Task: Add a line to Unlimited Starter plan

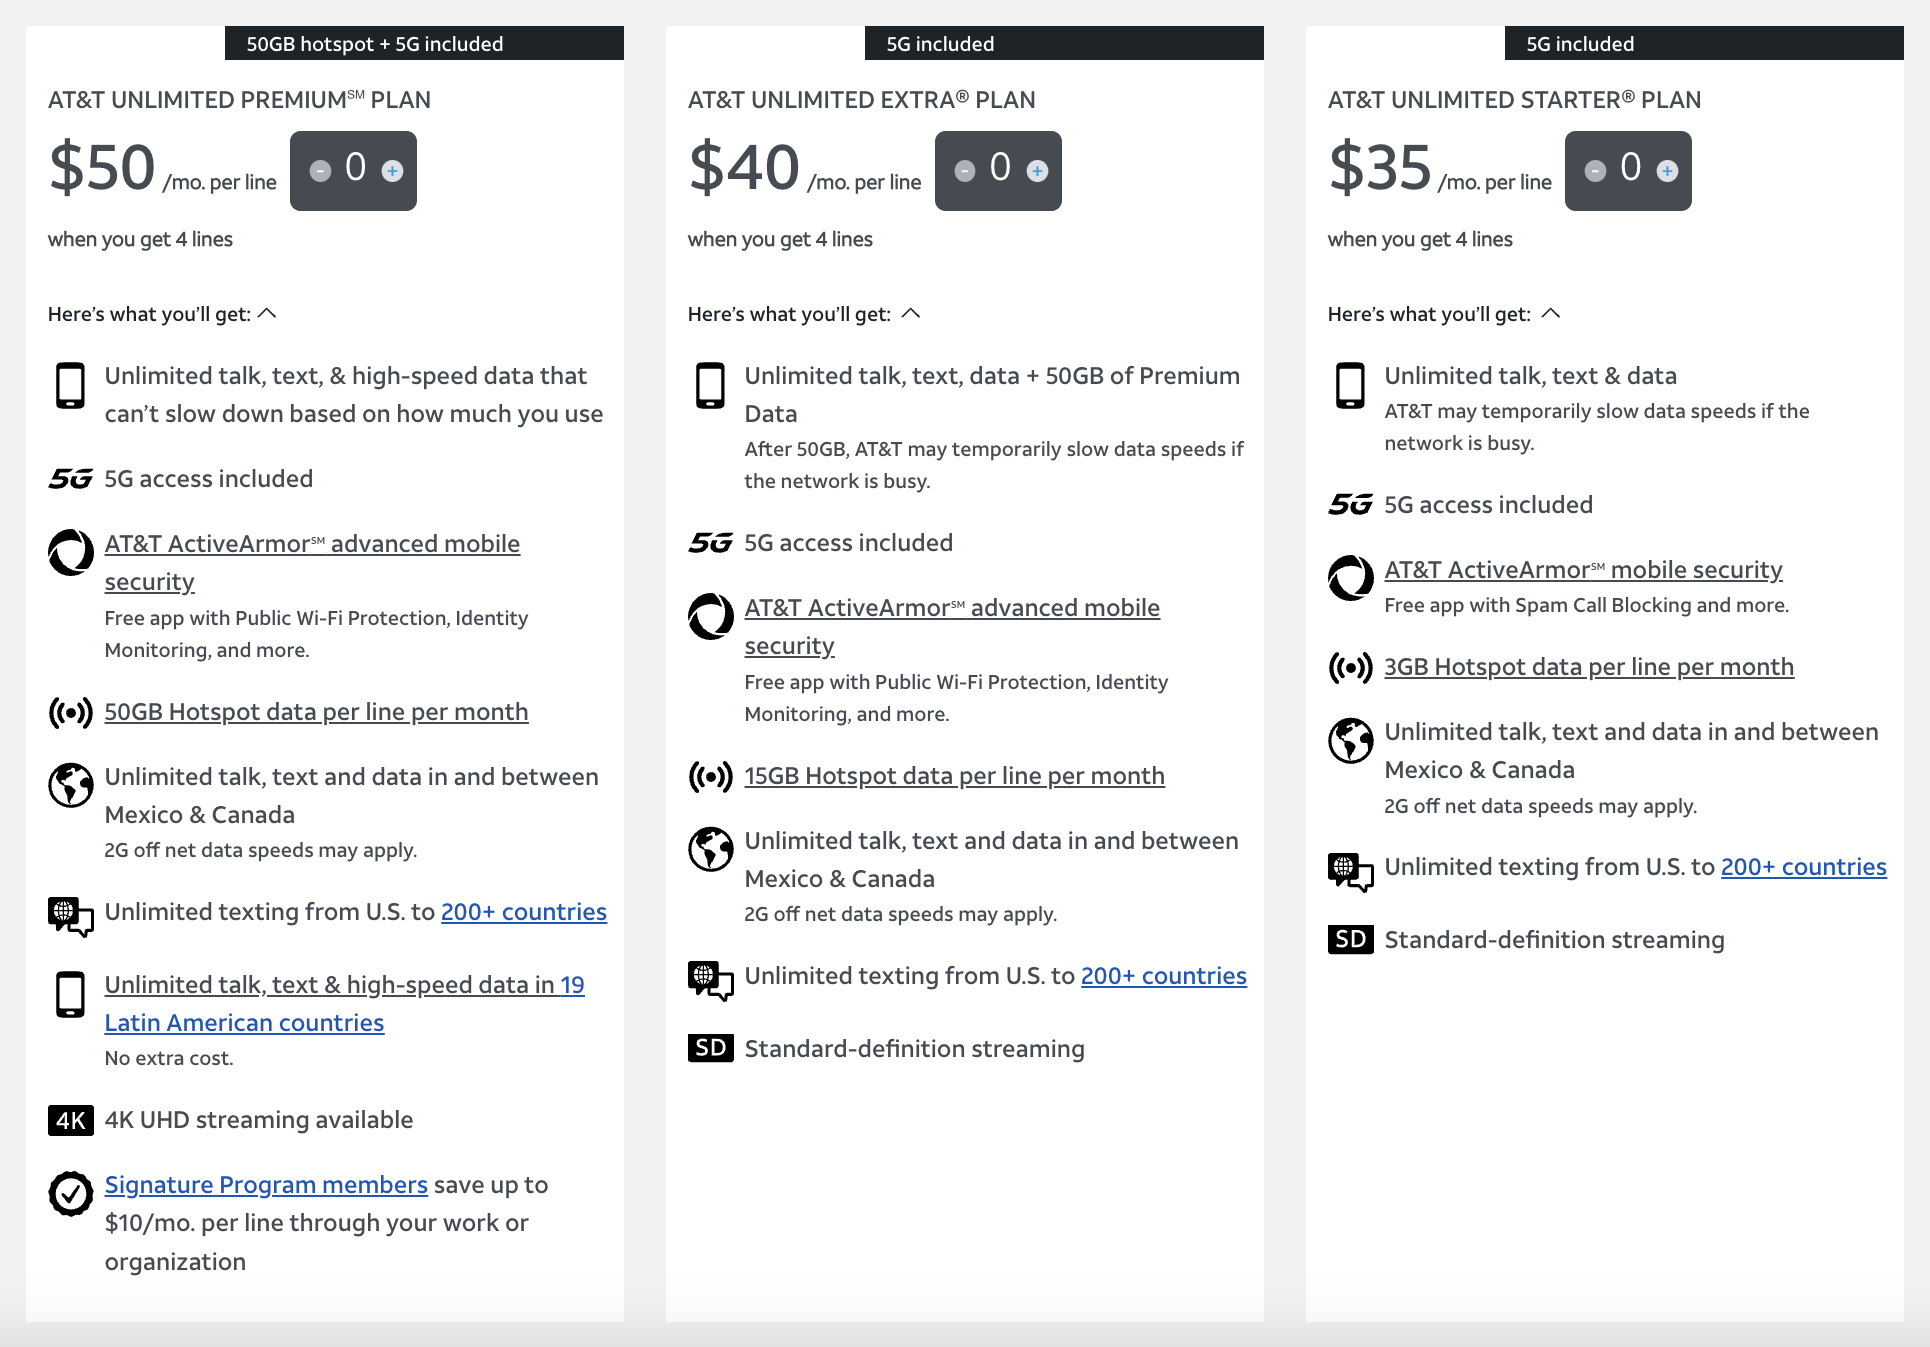Action: (x=1667, y=171)
